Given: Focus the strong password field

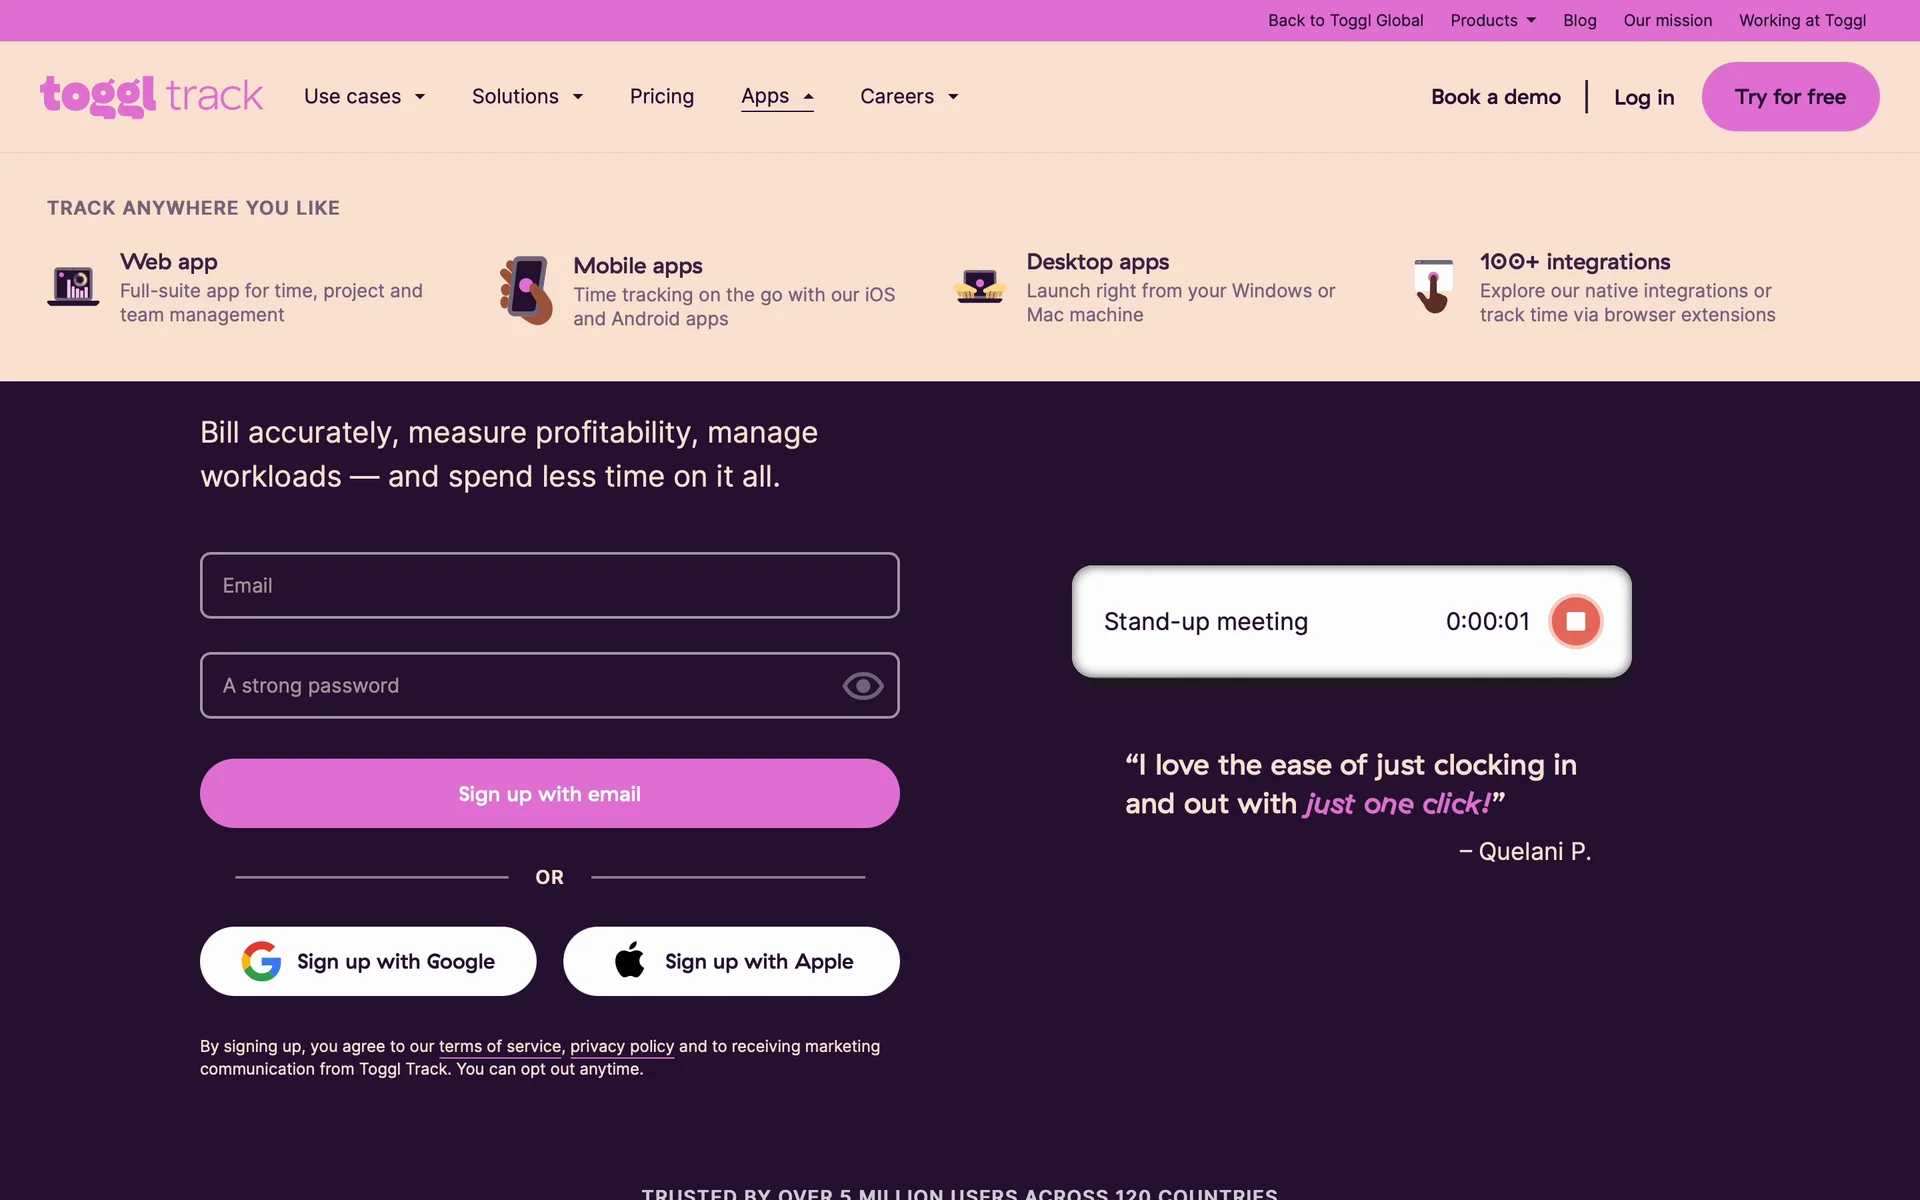Looking at the screenshot, I should pyautogui.click(x=550, y=685).
